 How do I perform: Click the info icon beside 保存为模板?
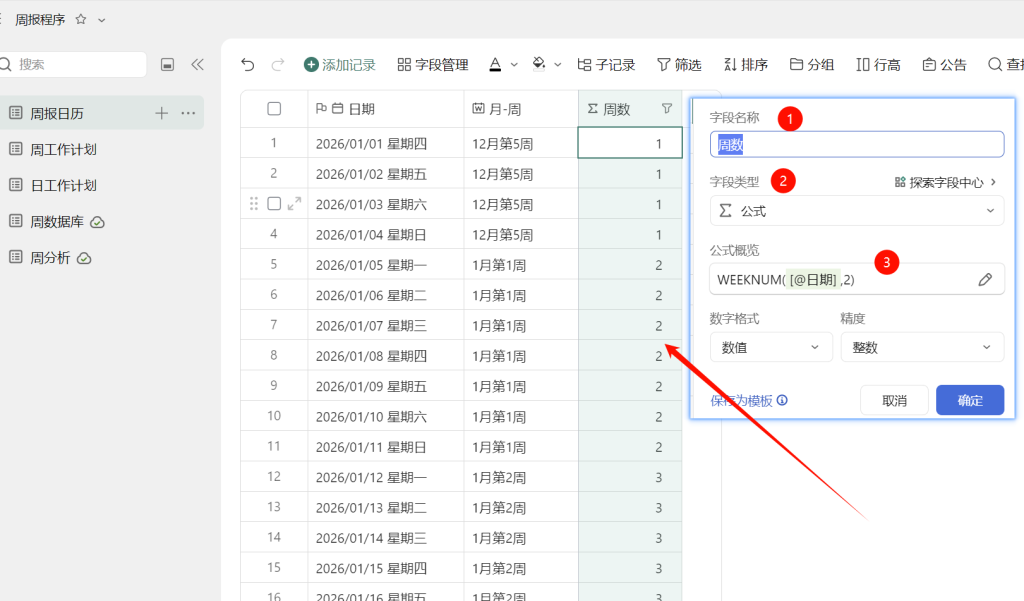(782, 400)
